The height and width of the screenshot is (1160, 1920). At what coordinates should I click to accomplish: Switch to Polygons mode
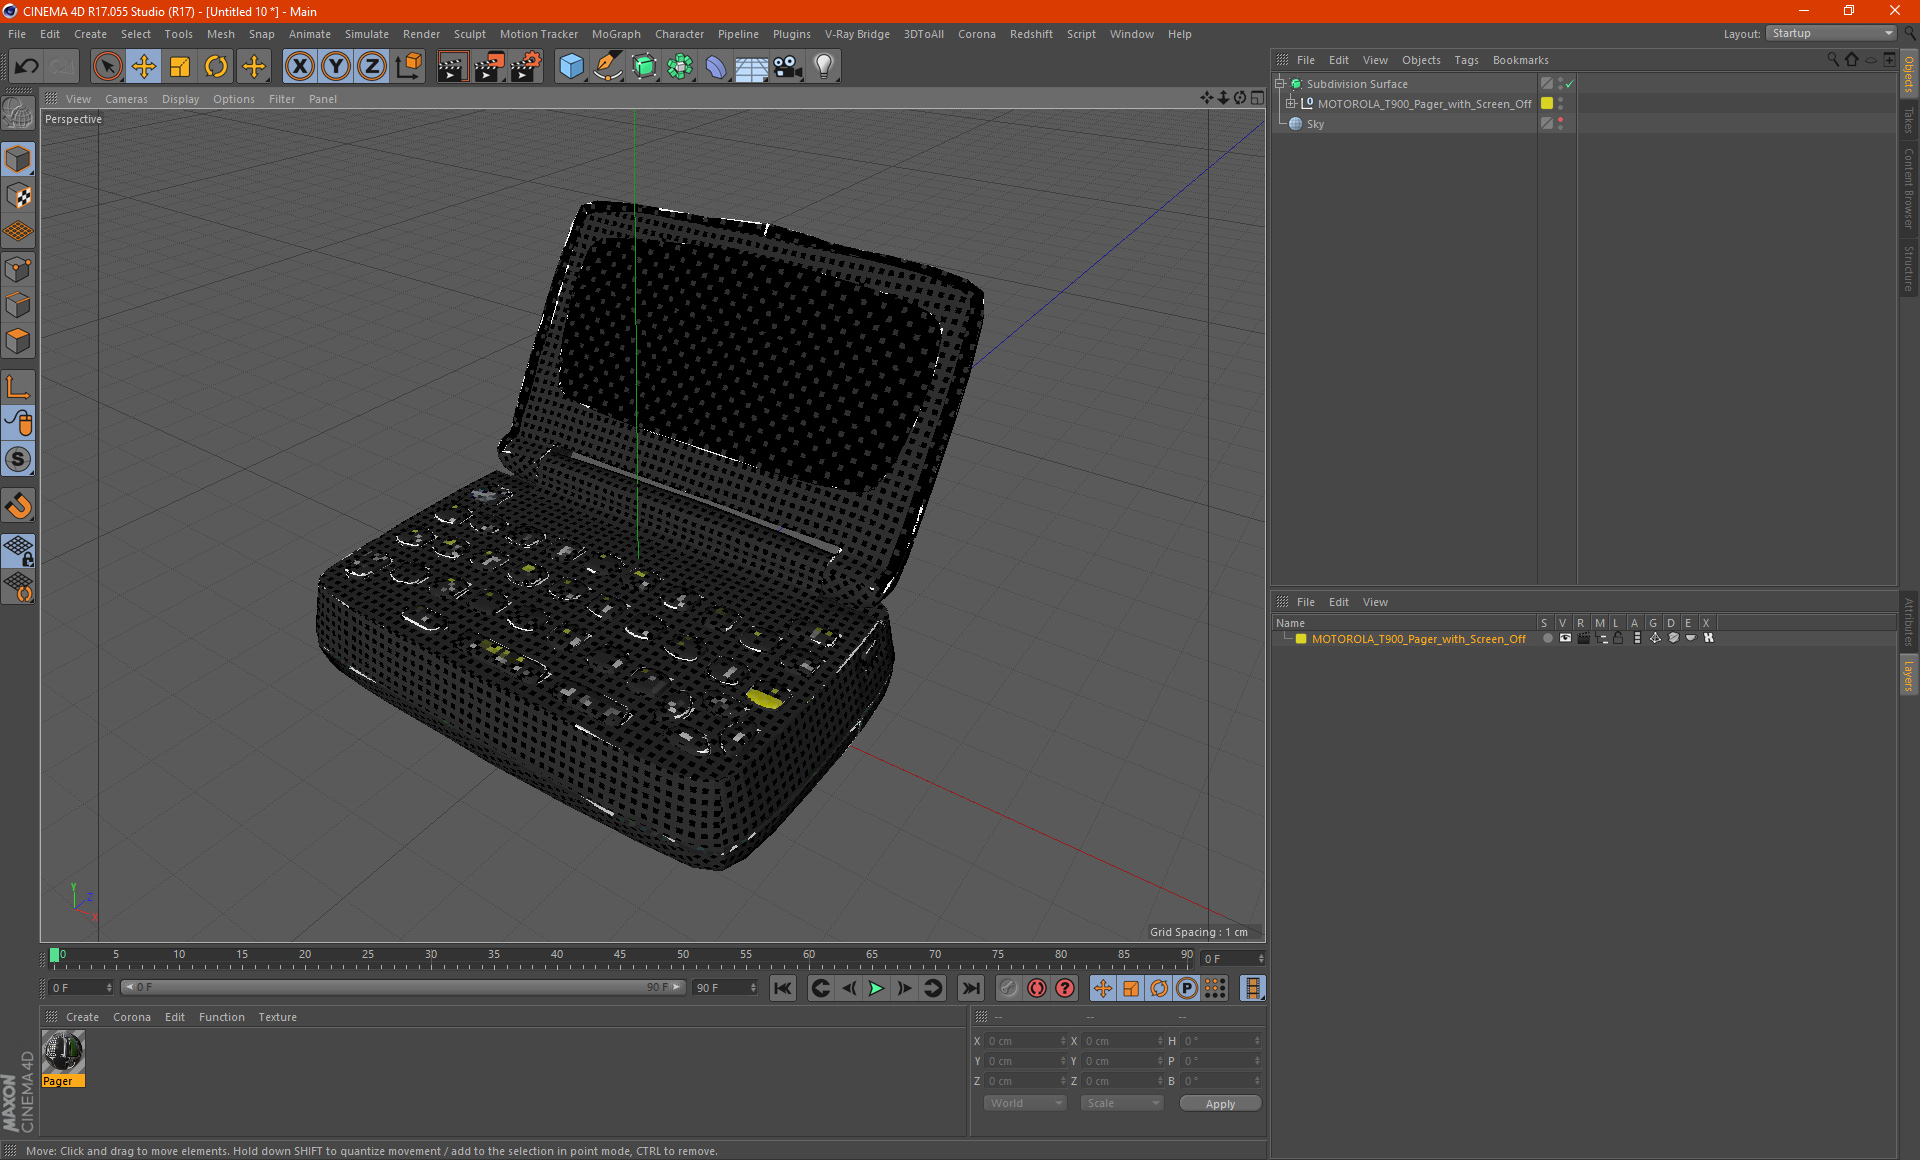click(x=18, y=341)
